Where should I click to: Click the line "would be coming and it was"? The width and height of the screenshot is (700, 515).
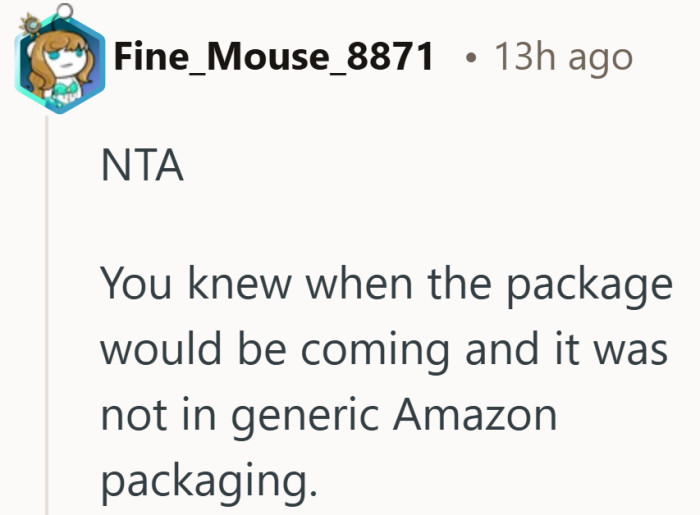(386, 349)
